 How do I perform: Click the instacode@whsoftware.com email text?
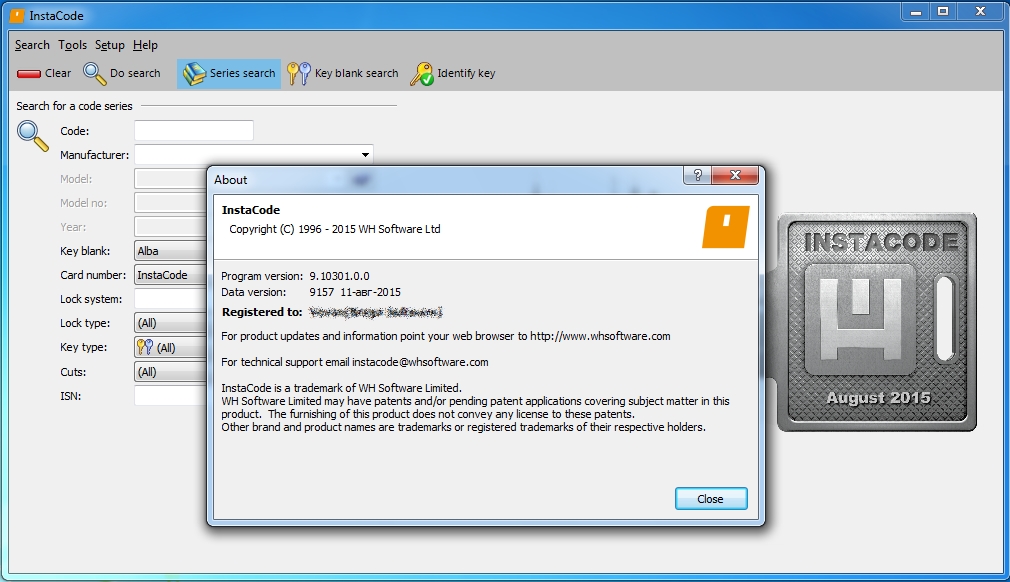[420, 362]
